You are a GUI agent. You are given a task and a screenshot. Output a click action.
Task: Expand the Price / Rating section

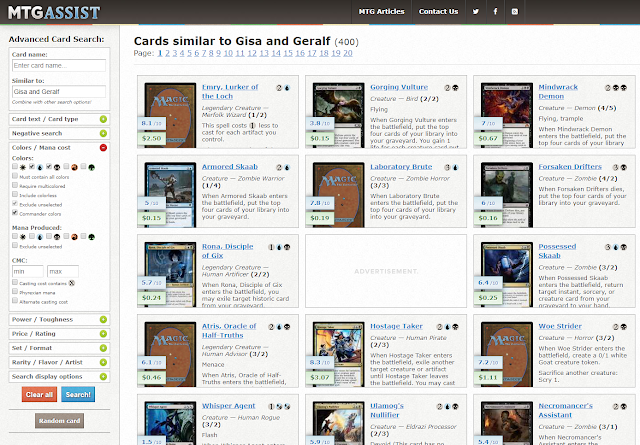click(59, 334)
